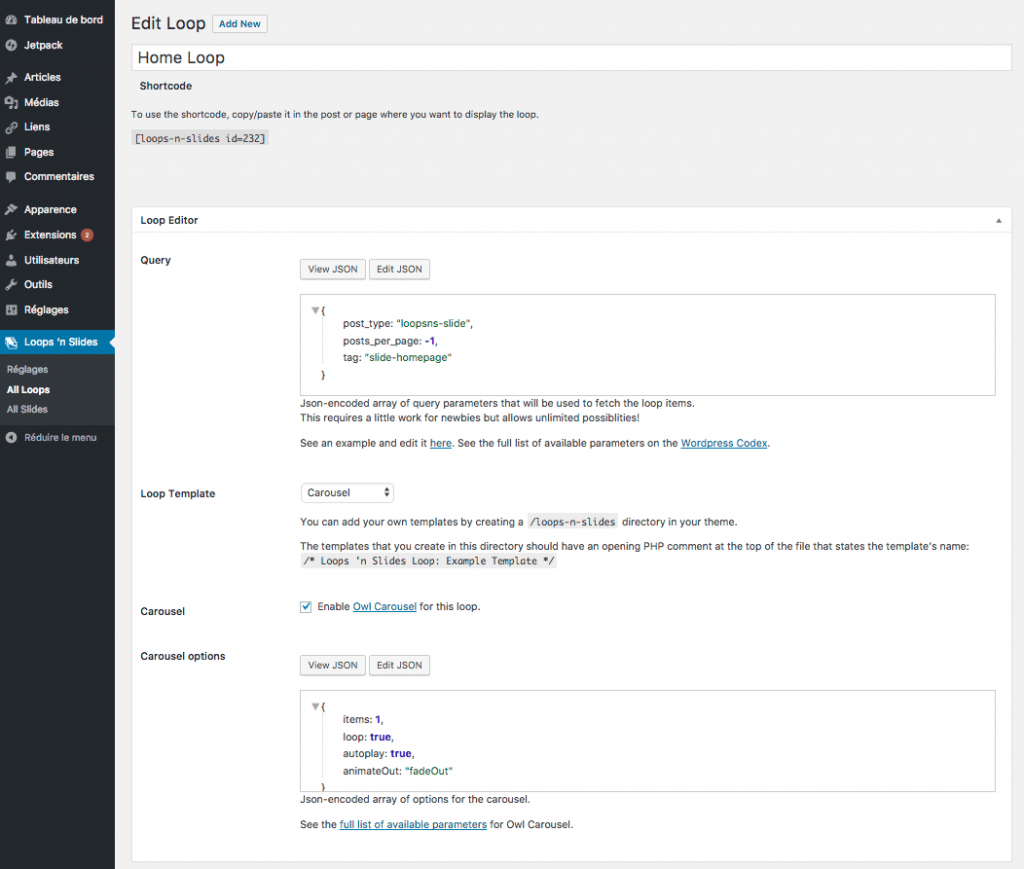Select the Commentaires speech bubble icon
The image size is (1024, 869).
(11, 177)
